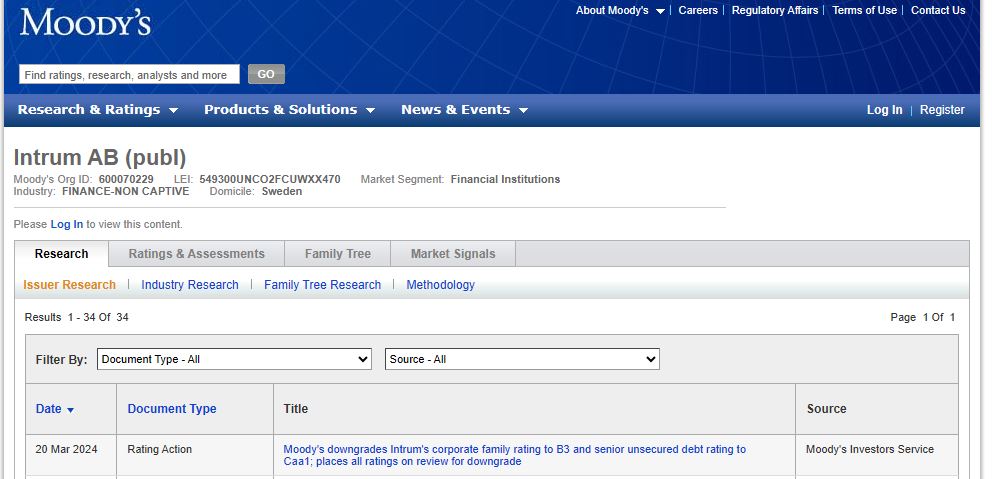Click the Page 1 Of 1 indicator

tap(923, 317)
